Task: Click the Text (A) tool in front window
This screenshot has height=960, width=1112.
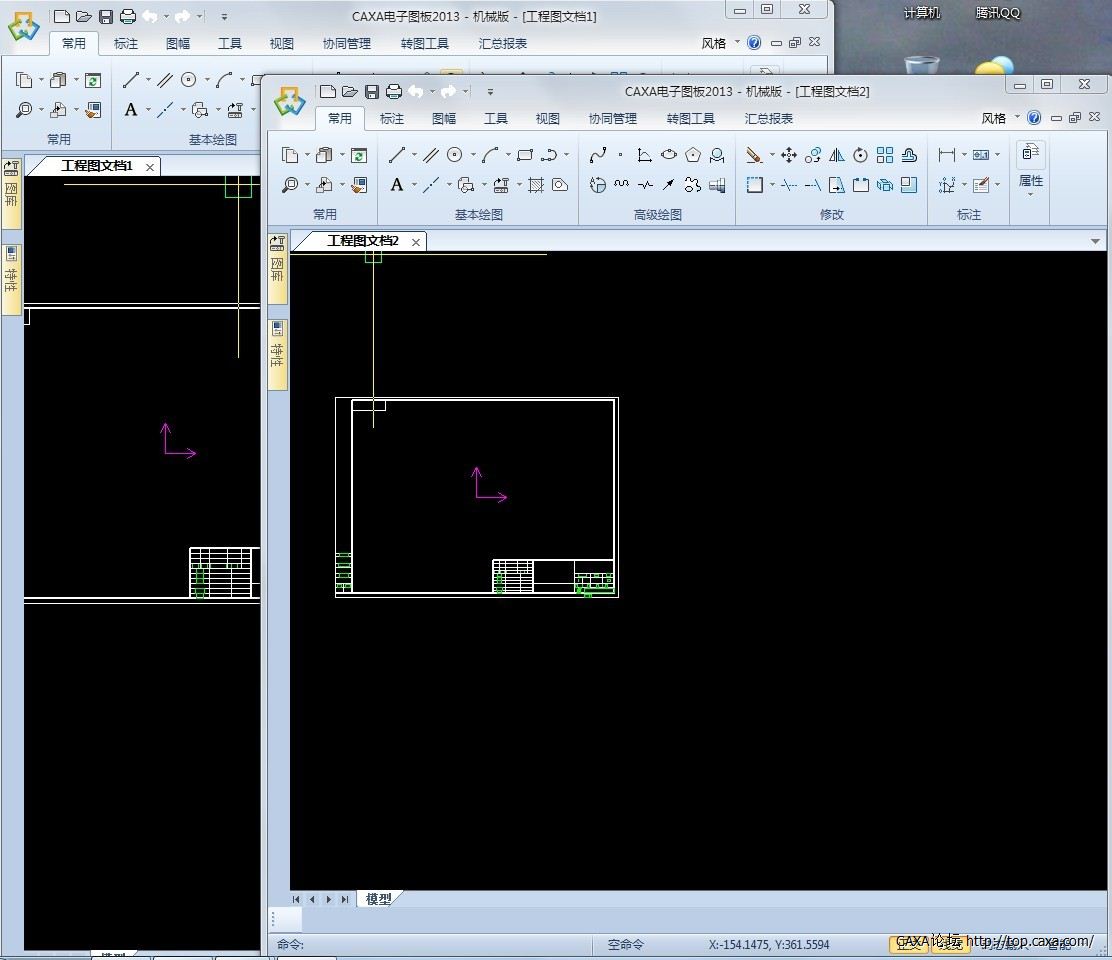Action: (x=397, y=185)
